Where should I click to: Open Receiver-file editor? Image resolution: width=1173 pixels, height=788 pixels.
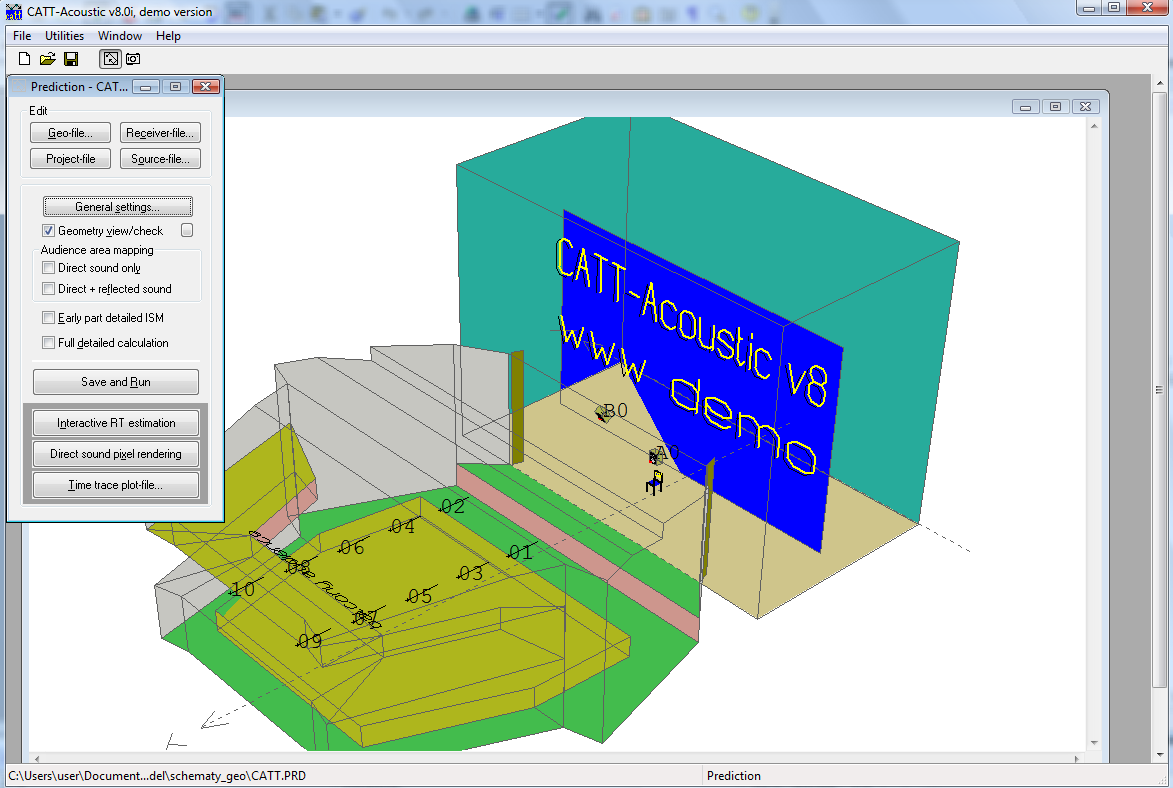coord(160,132)
